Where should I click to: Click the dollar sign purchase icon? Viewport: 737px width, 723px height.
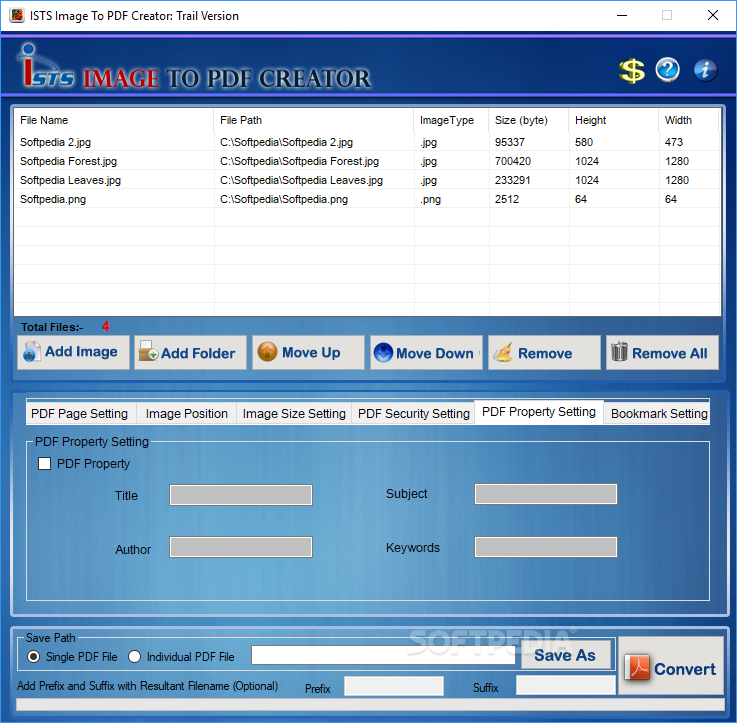click(631, 71)
